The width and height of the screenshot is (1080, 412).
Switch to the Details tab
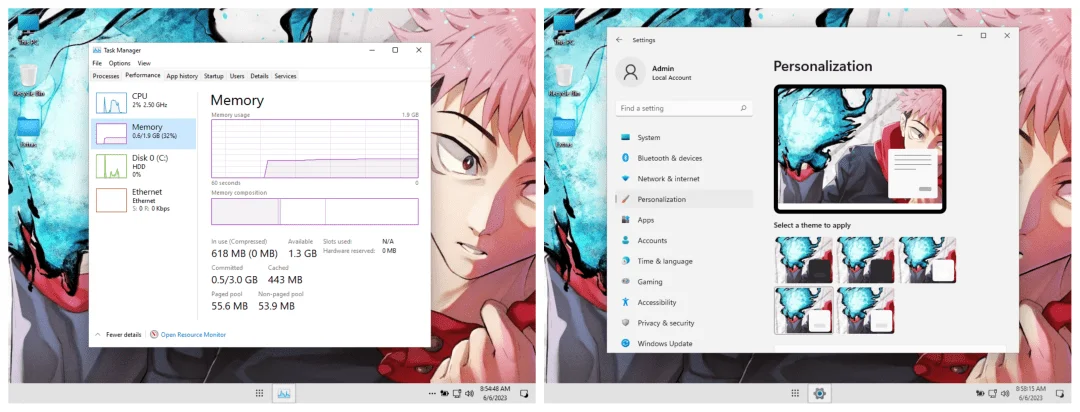[x=260, y=76]
